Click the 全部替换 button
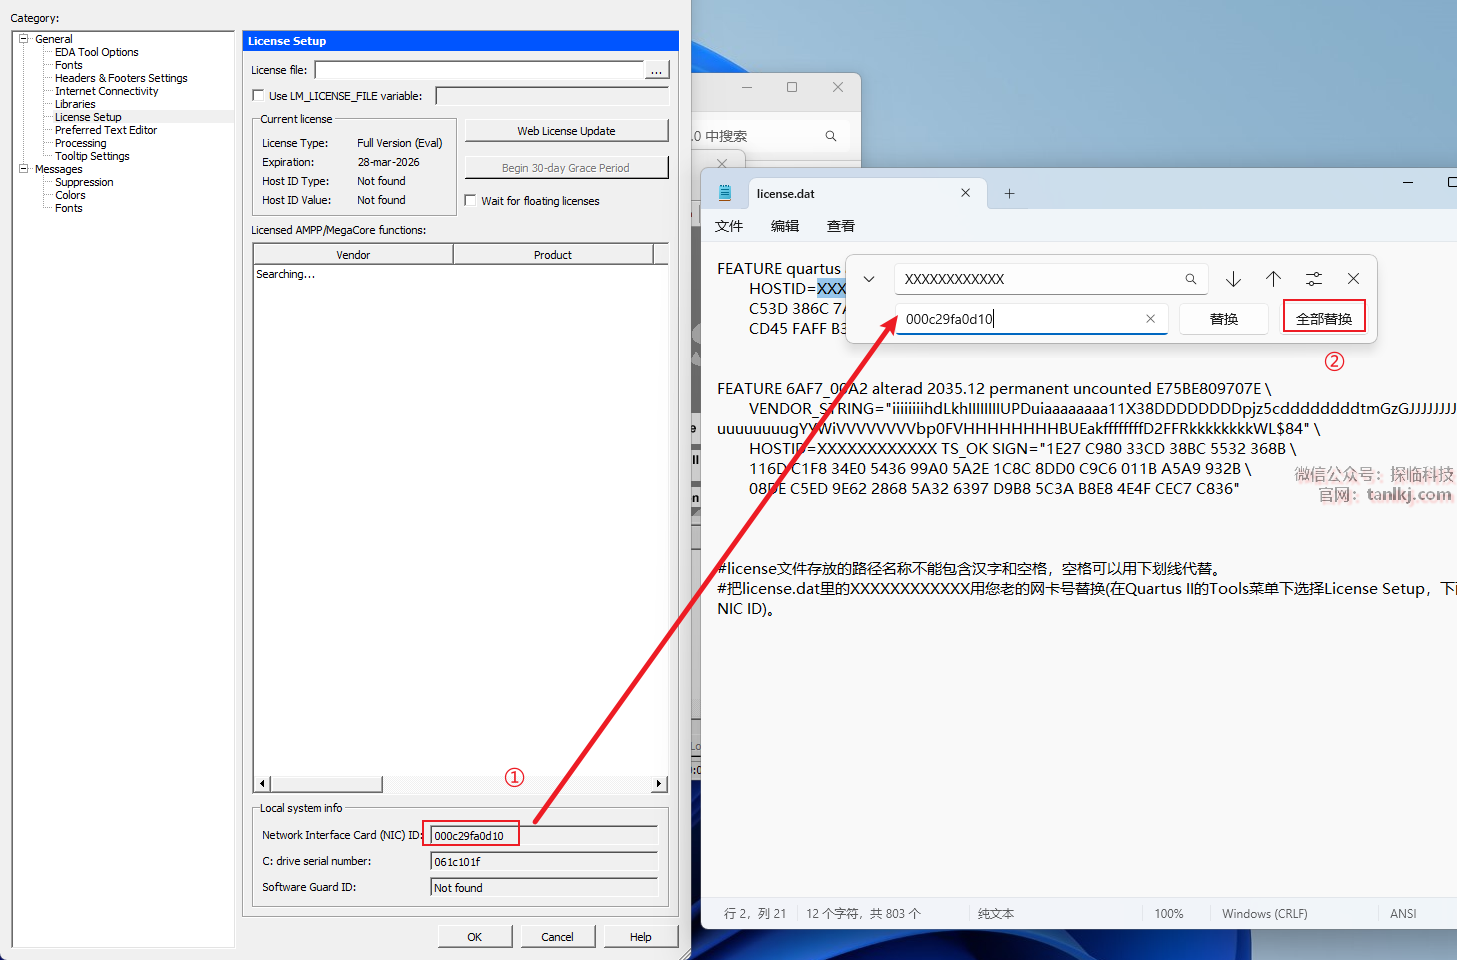This screenshot has height=960, width=1457. tap(1324, 319)
